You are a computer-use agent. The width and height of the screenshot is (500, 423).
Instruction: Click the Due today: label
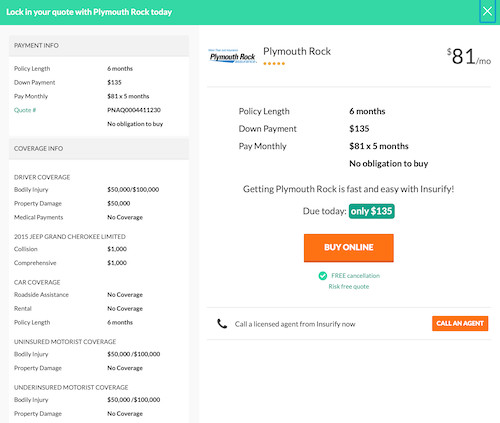coord(324,211)
